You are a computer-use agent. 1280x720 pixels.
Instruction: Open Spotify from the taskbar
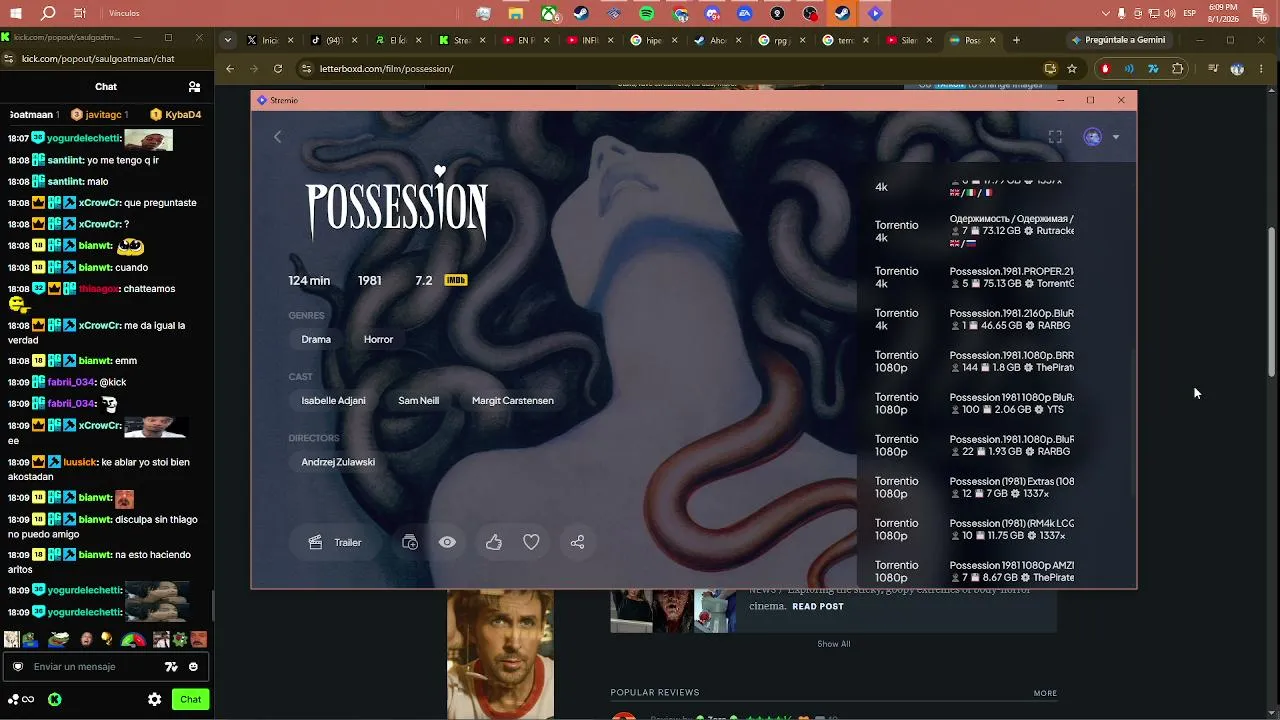(x=646, y=14)
